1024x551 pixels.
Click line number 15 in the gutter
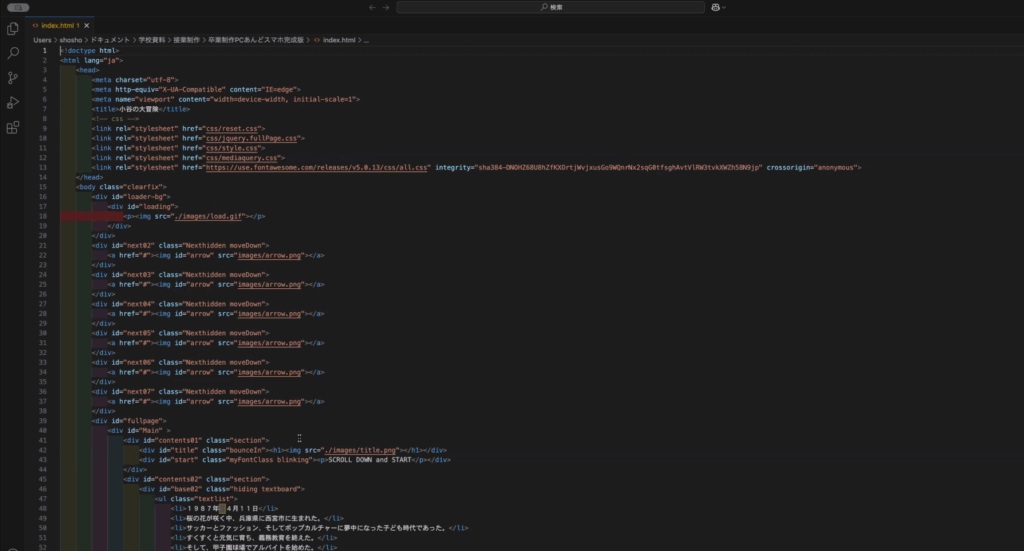tap(44, 186)
